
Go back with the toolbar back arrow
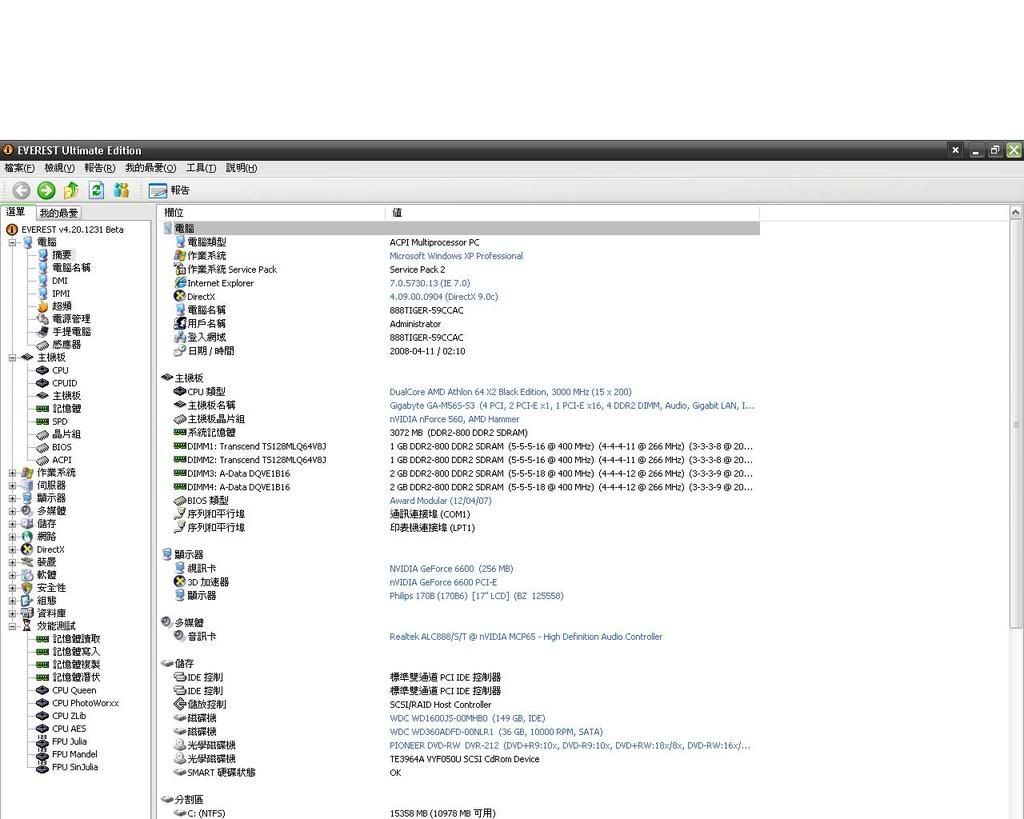(21, 190)
